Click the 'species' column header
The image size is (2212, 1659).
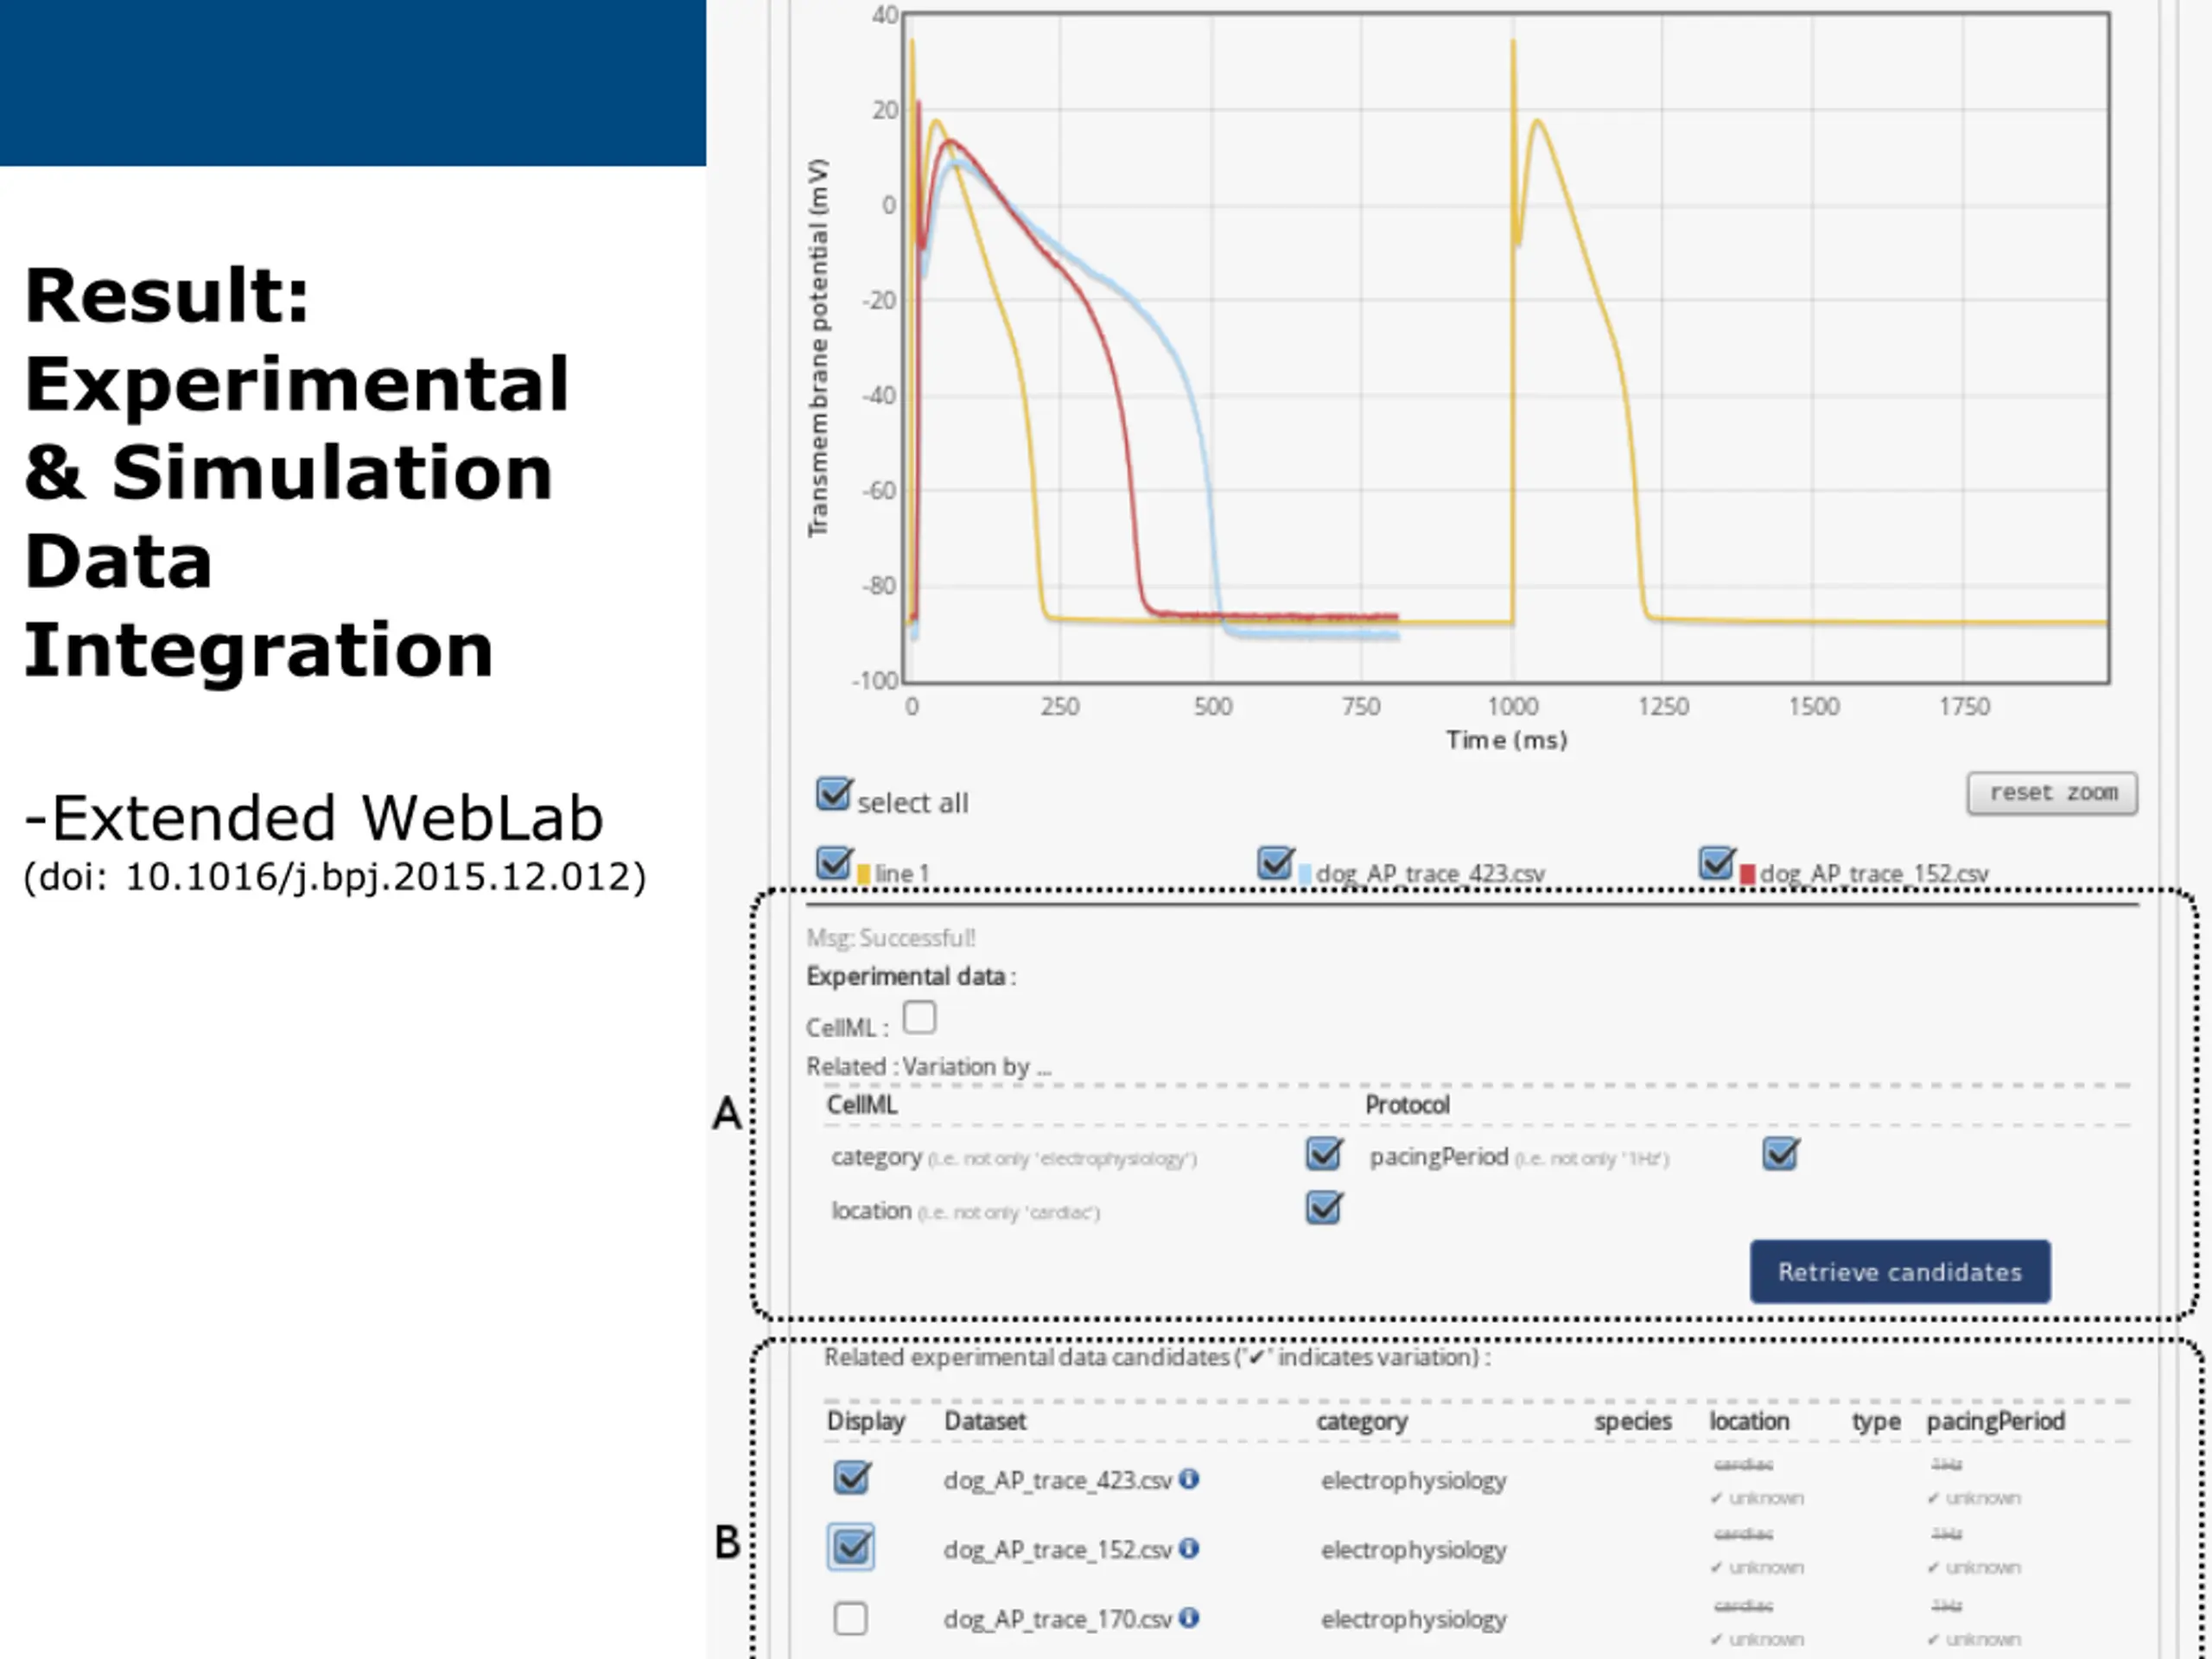(1633, 1422)
